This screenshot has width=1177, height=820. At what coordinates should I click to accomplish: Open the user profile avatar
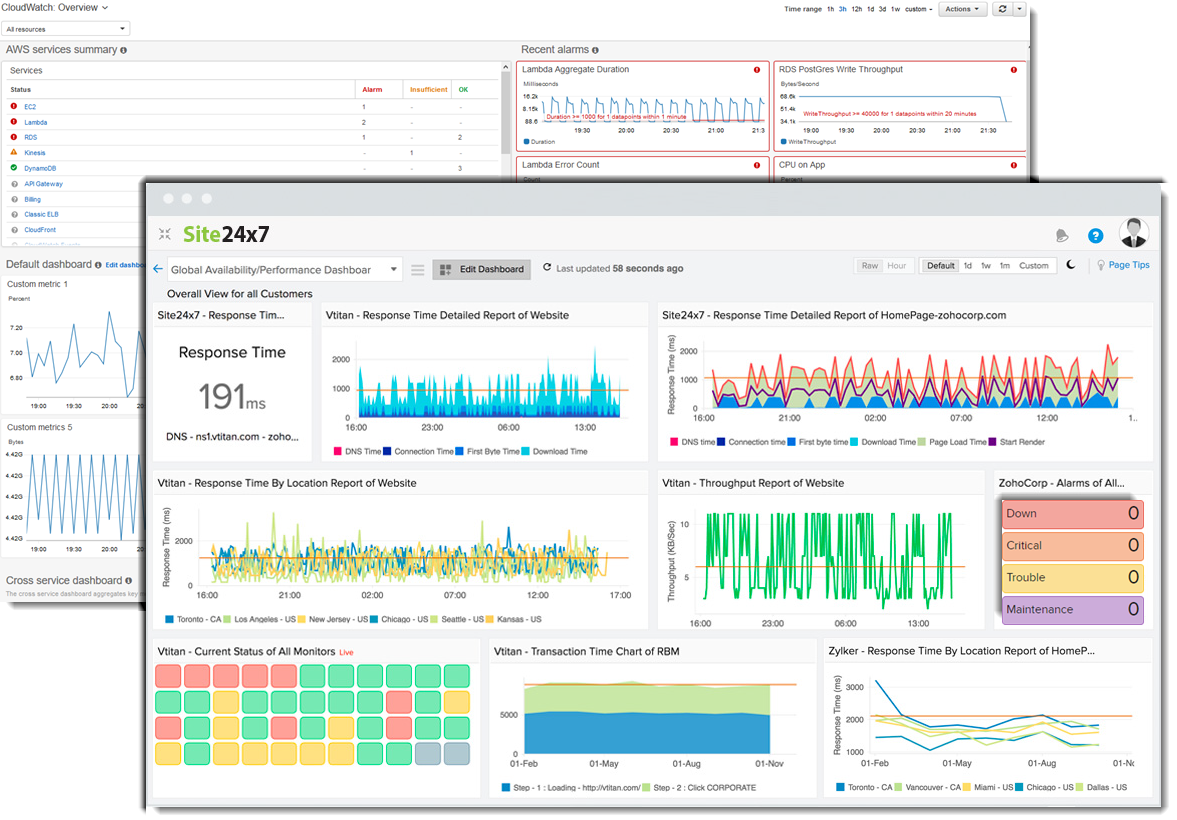pos(1133,233)
